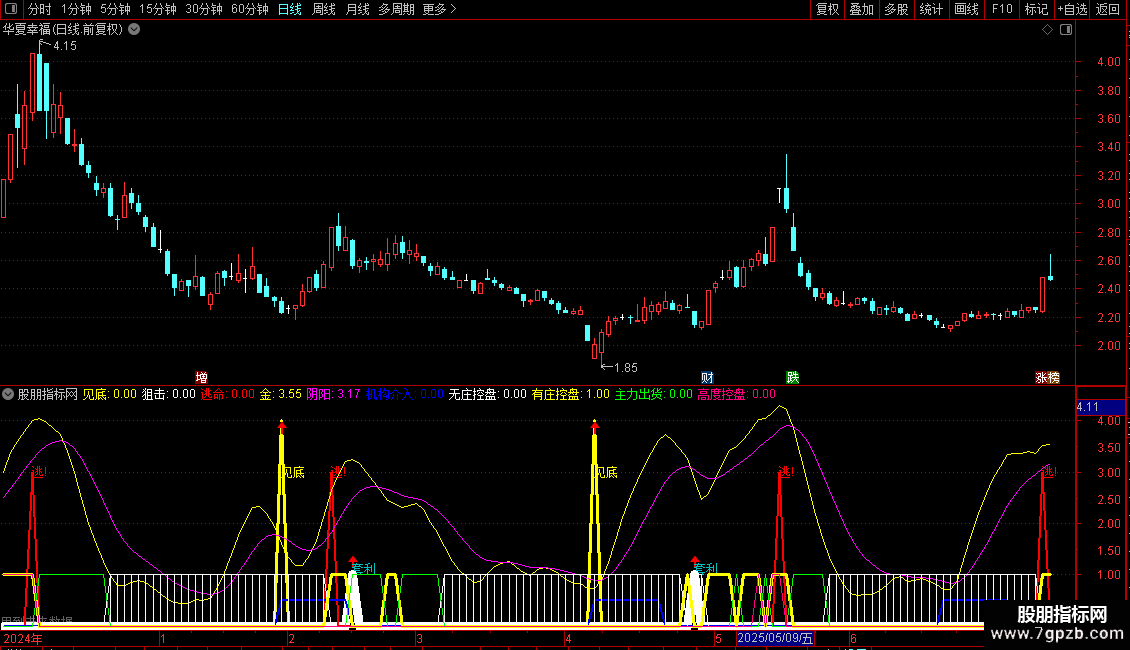The height and width of the screenshot is (650, 1130).
Task: Click the blue 财 event marker icon
Action: pyautogui.click(x=707, y=378)
